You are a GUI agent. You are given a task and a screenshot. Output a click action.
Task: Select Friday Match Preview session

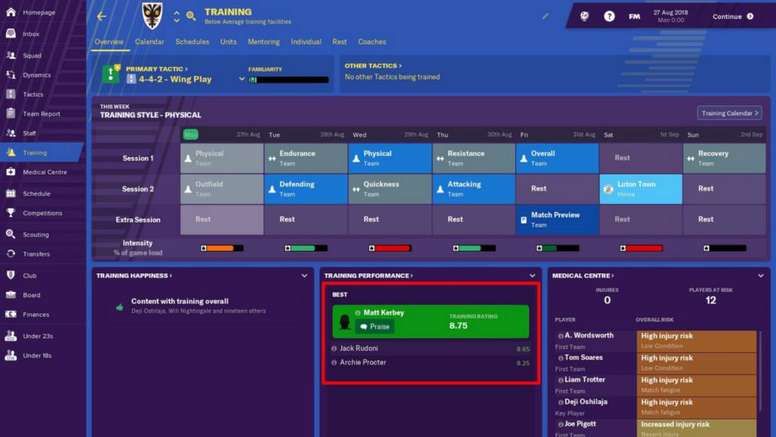pyautogui.click(x=557, y=220)
